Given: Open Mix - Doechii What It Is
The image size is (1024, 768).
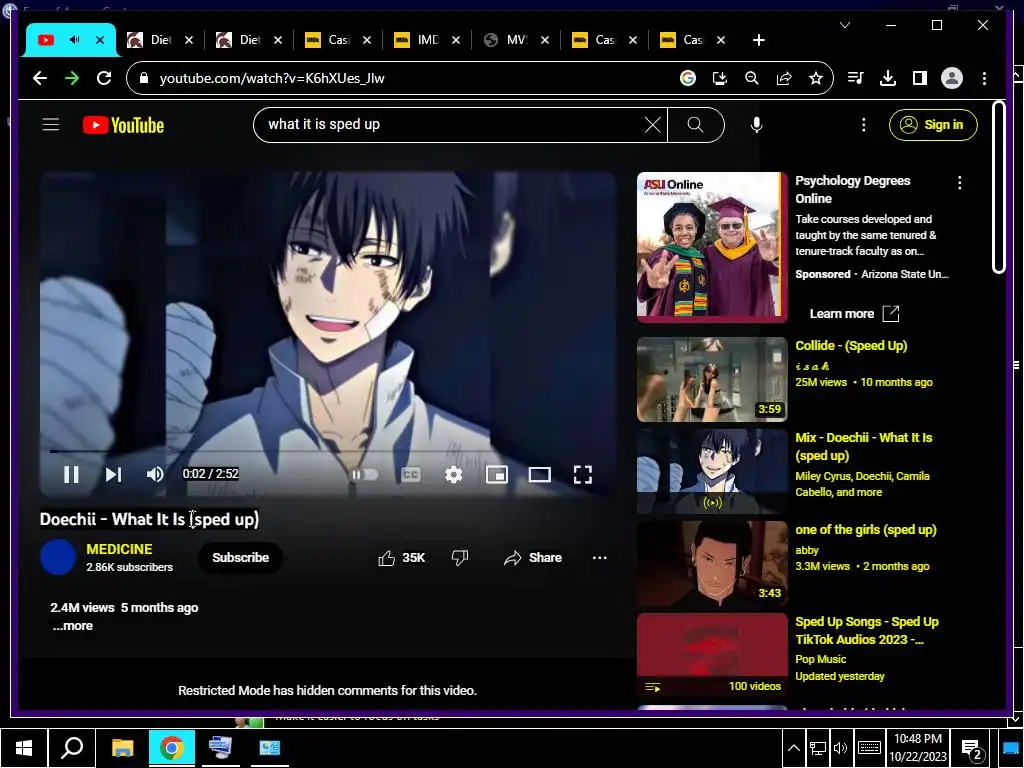Looking at the screenshot, I should [863, 447].
